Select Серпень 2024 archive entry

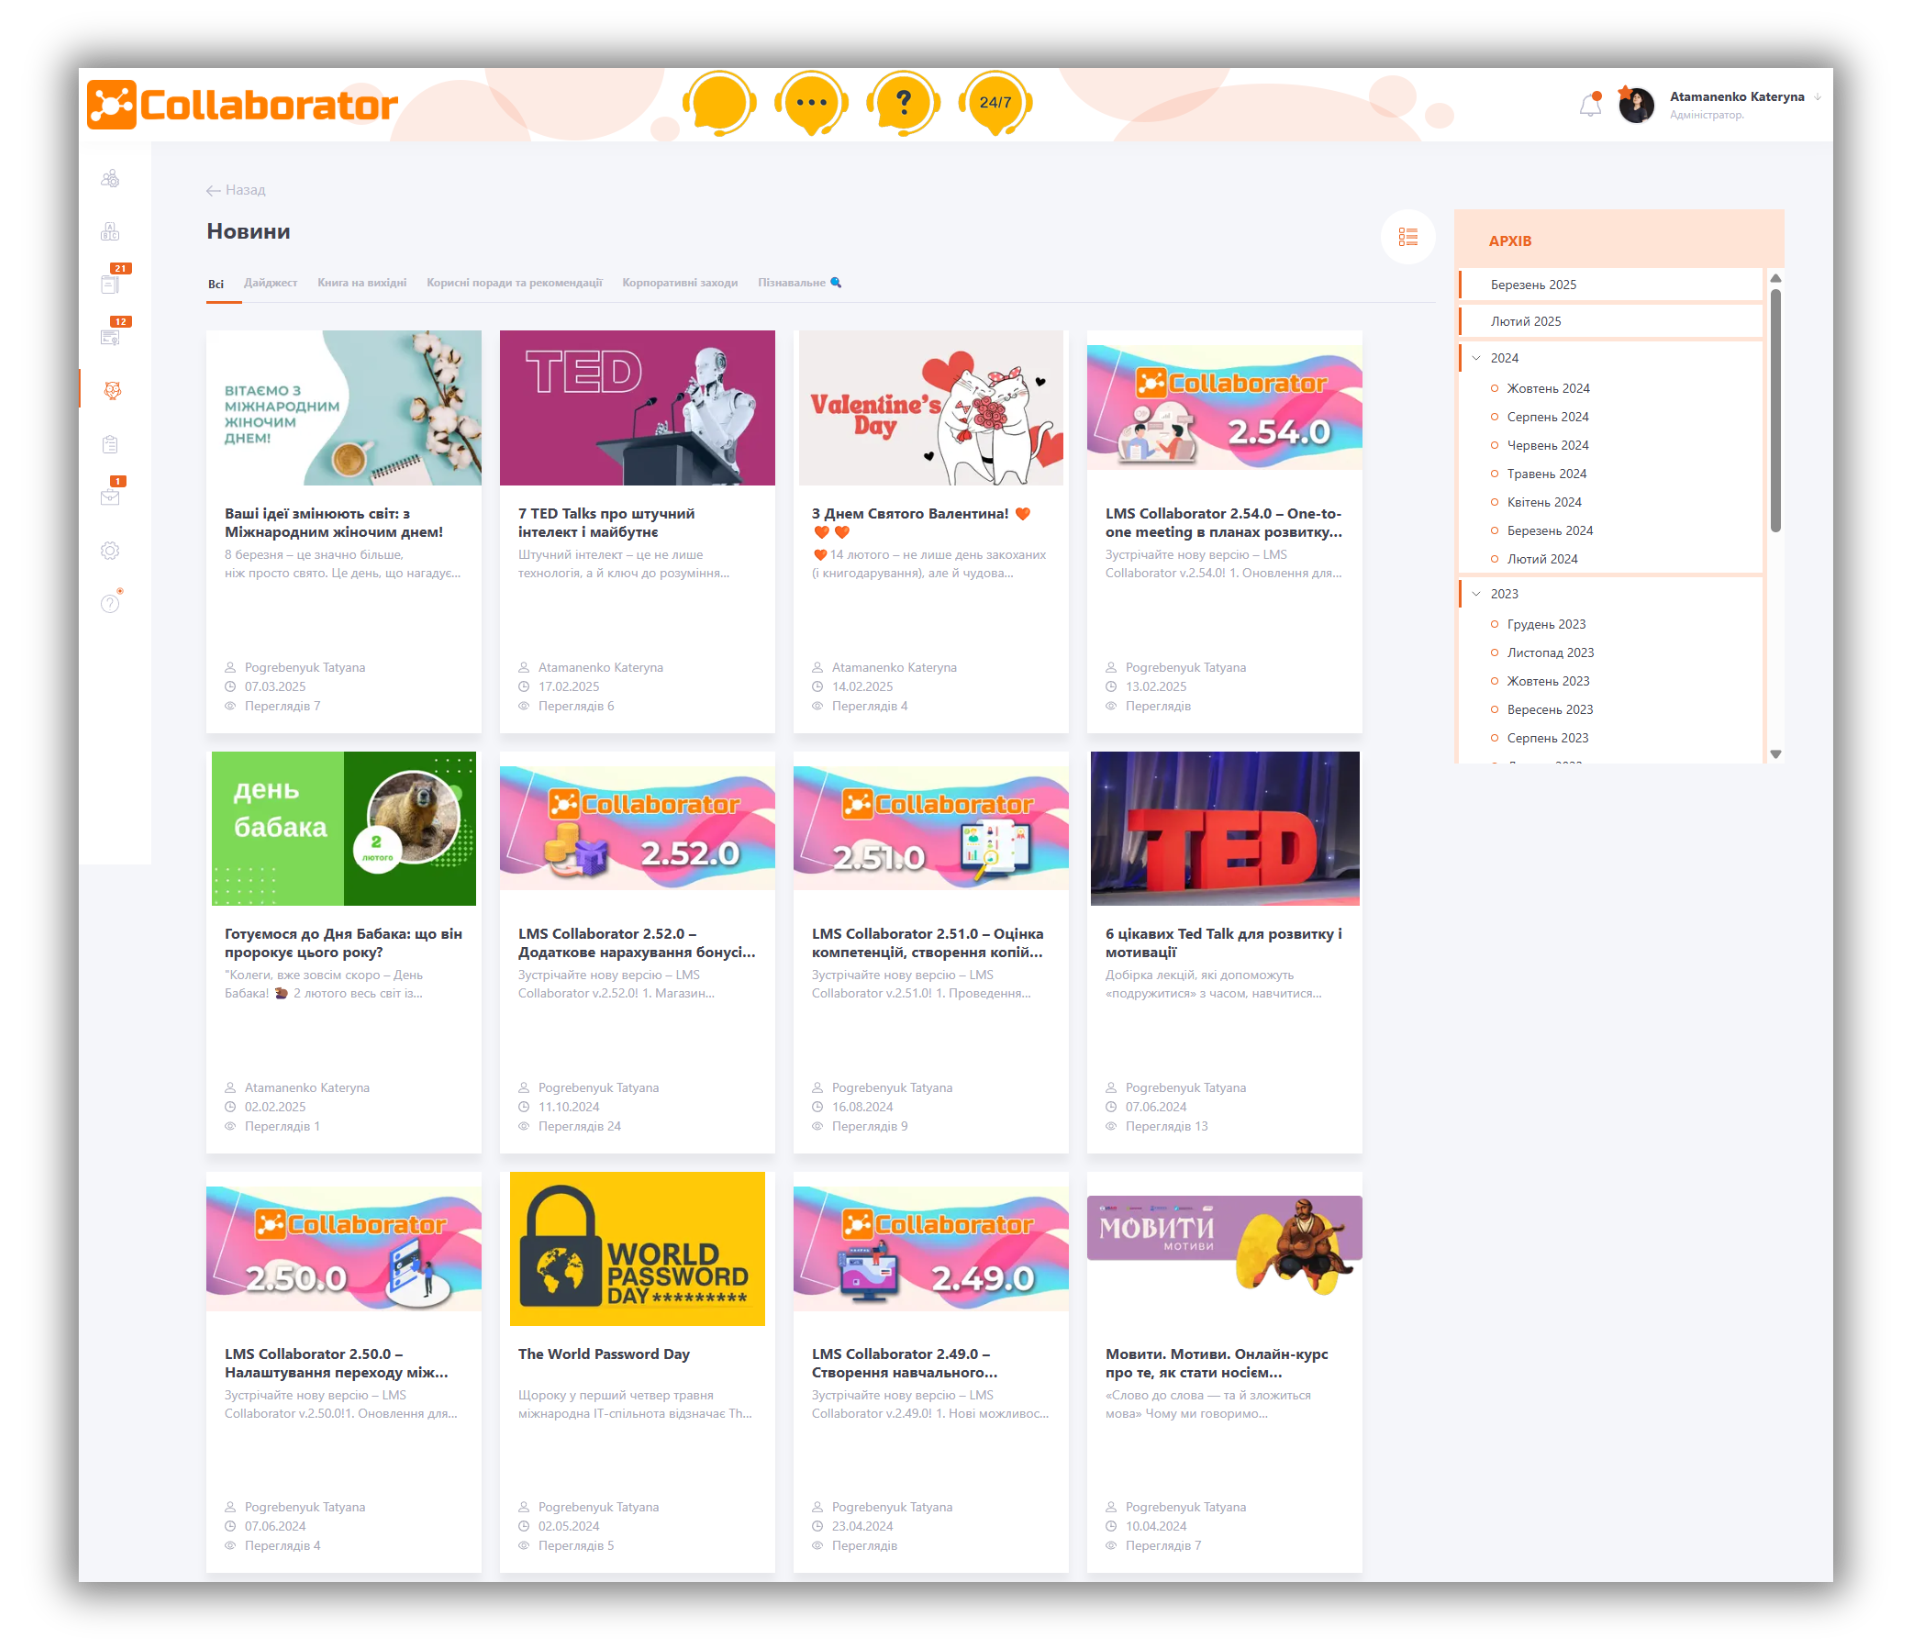pyautogui.click(x=1547, y=417)
